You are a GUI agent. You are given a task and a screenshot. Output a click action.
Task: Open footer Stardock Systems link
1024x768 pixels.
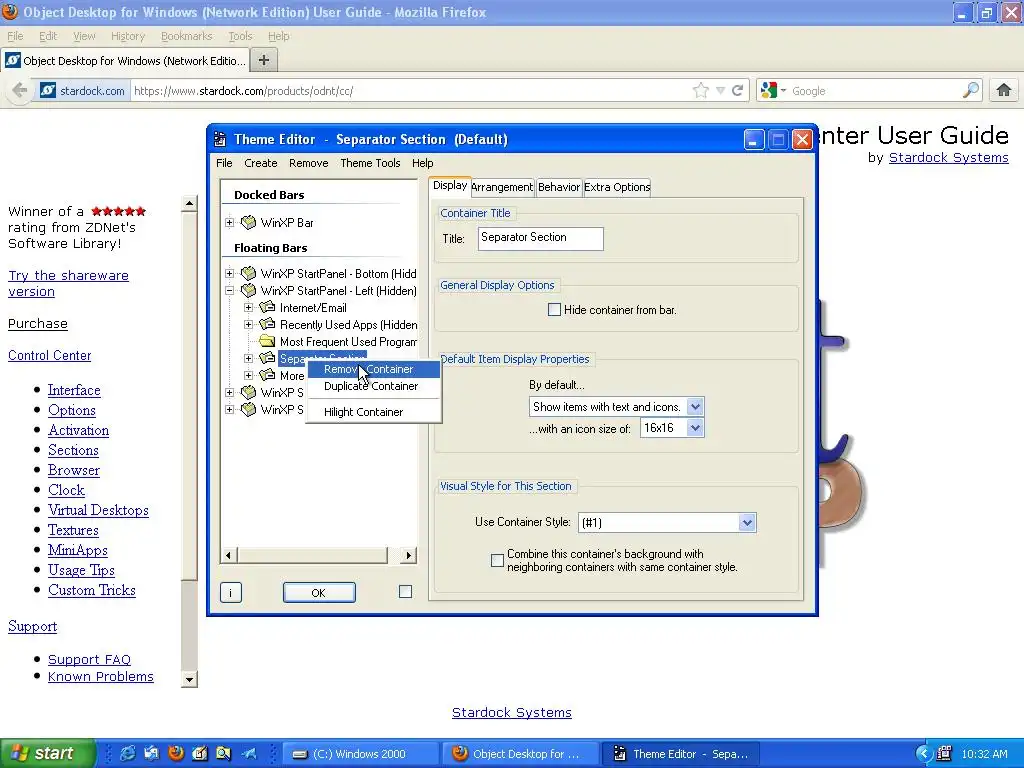[511, 712]
